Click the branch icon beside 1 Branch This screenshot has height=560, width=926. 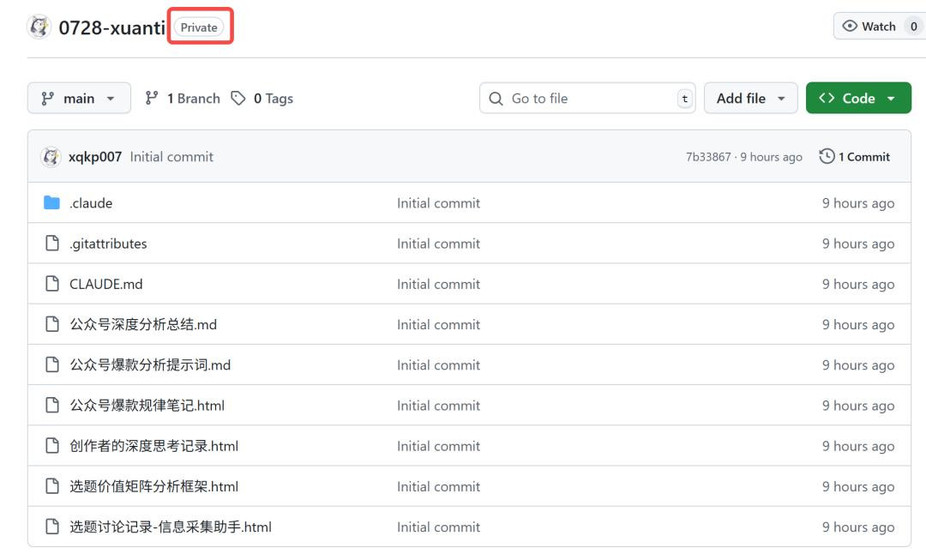(x=152, y=98)
